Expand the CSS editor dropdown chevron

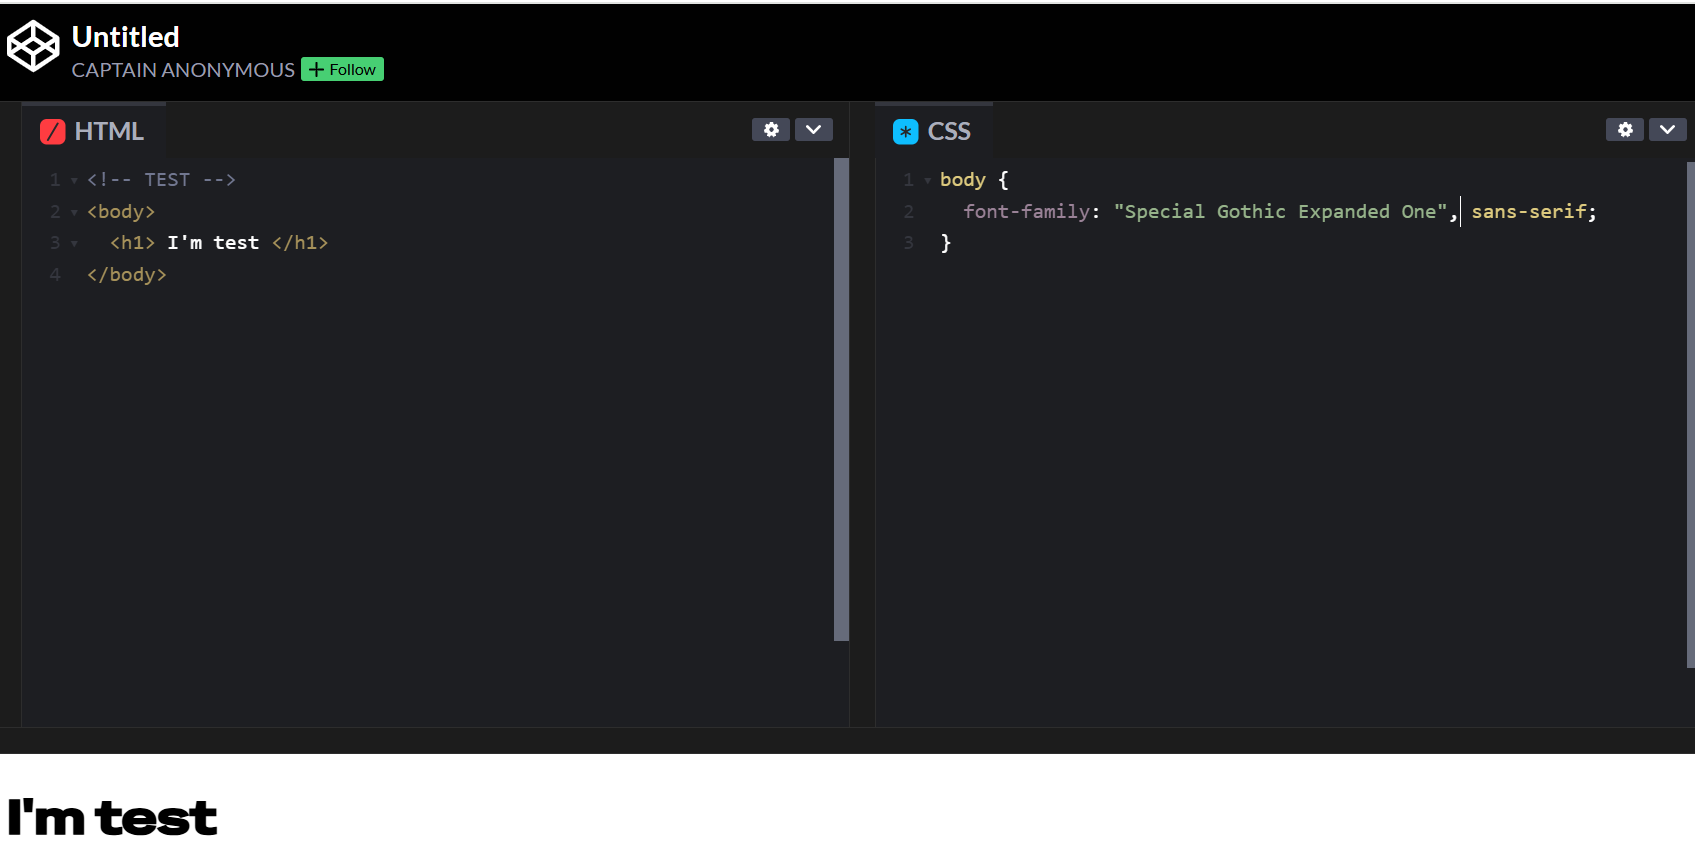tap(1668, 130)
